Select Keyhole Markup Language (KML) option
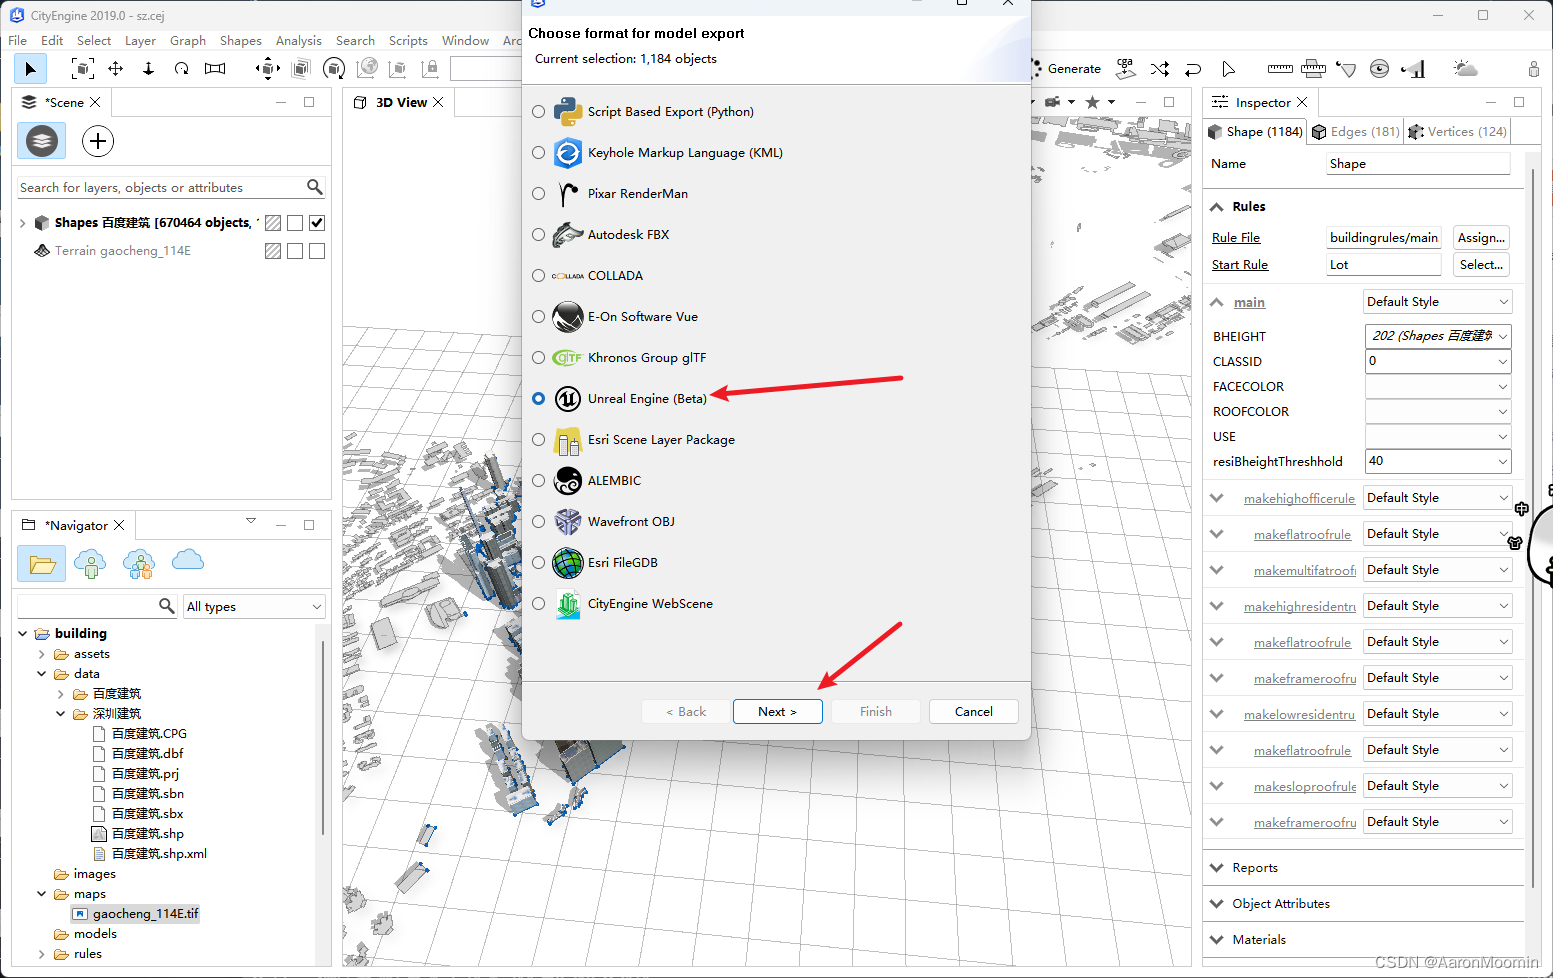Image resolution: width=1553 pixels, height=978 pixels. [x=539, y=153]
